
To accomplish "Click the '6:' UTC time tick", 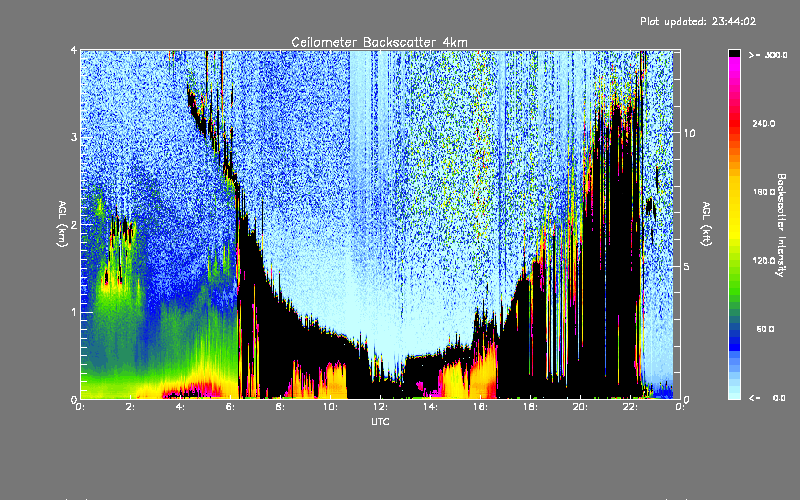I will point(231,407).
